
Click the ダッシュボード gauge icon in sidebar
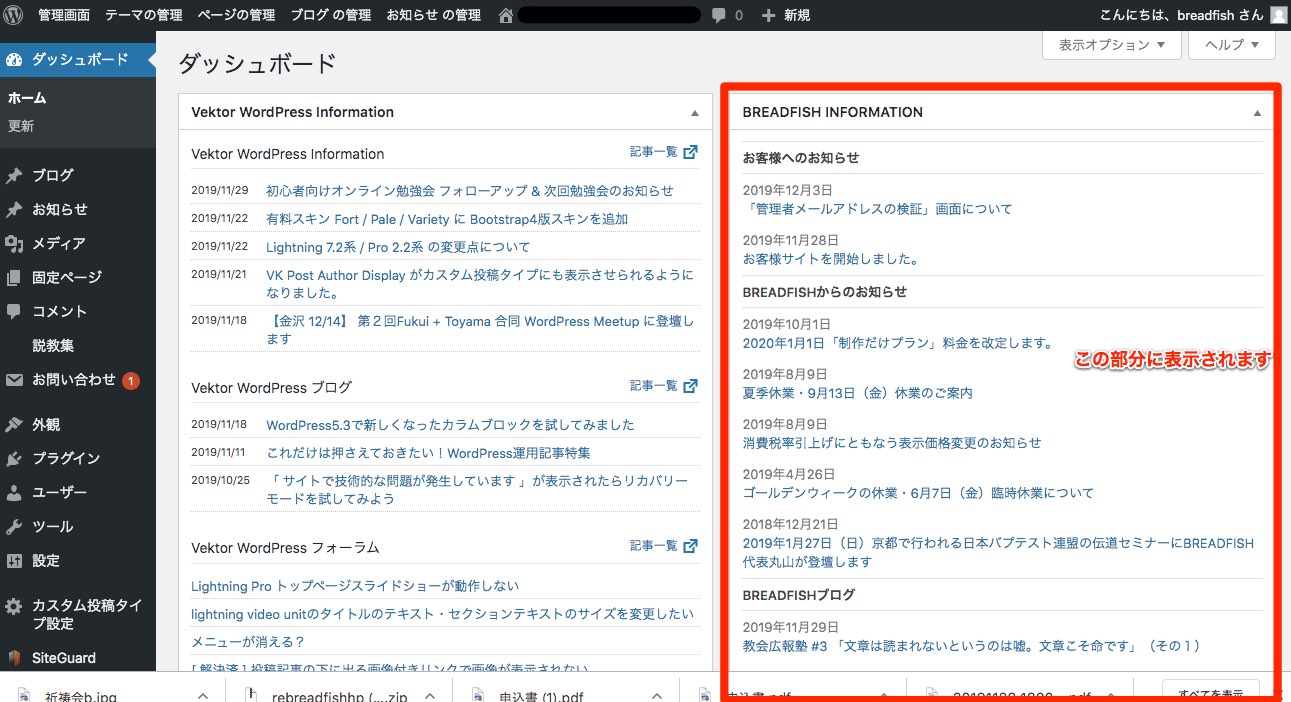tap(14, 59)
